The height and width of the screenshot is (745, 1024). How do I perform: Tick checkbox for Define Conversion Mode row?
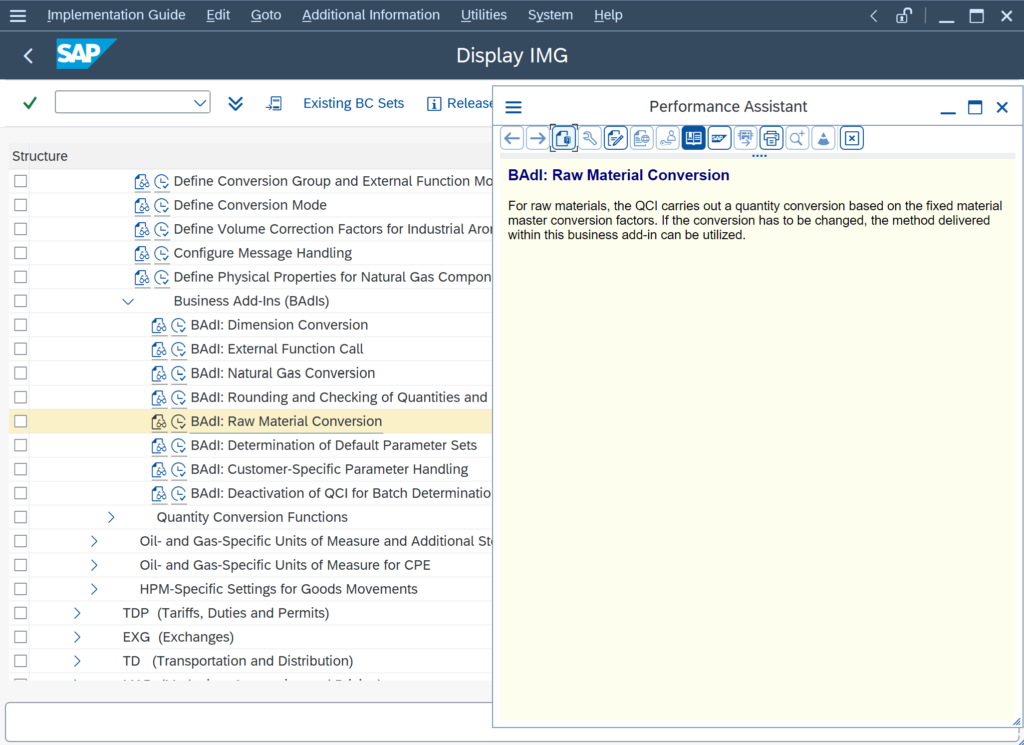(21, 205)
